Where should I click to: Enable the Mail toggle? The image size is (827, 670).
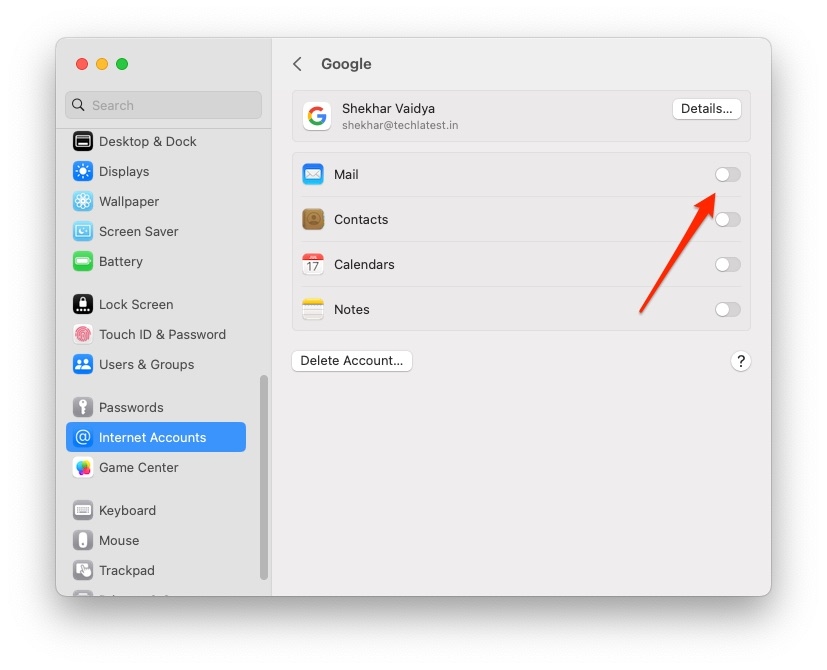click(728, 175)
